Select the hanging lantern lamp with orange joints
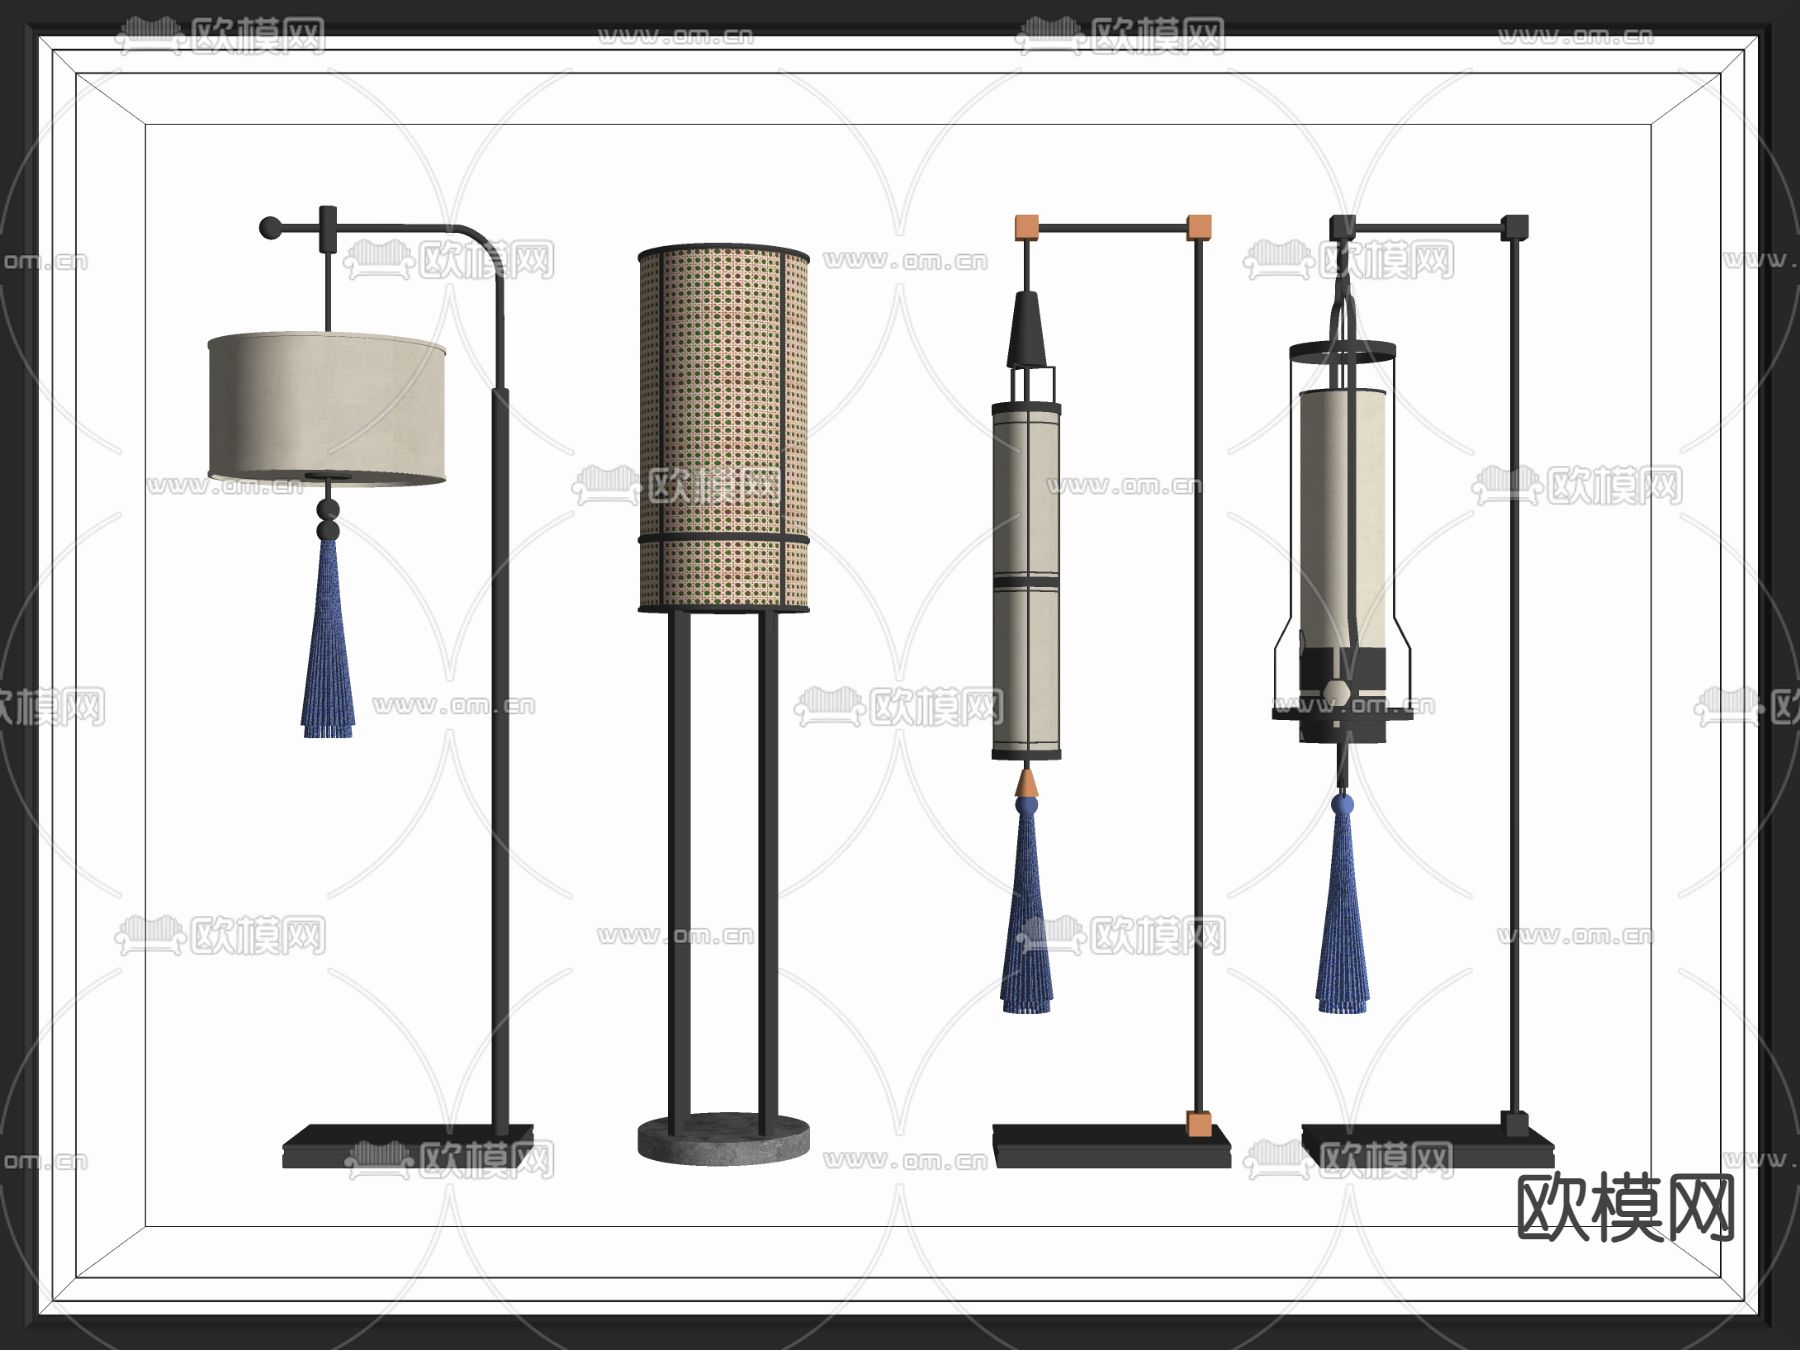Screen dimensions: 1800x1350 pyautogui.click(x=1111, y=691)
